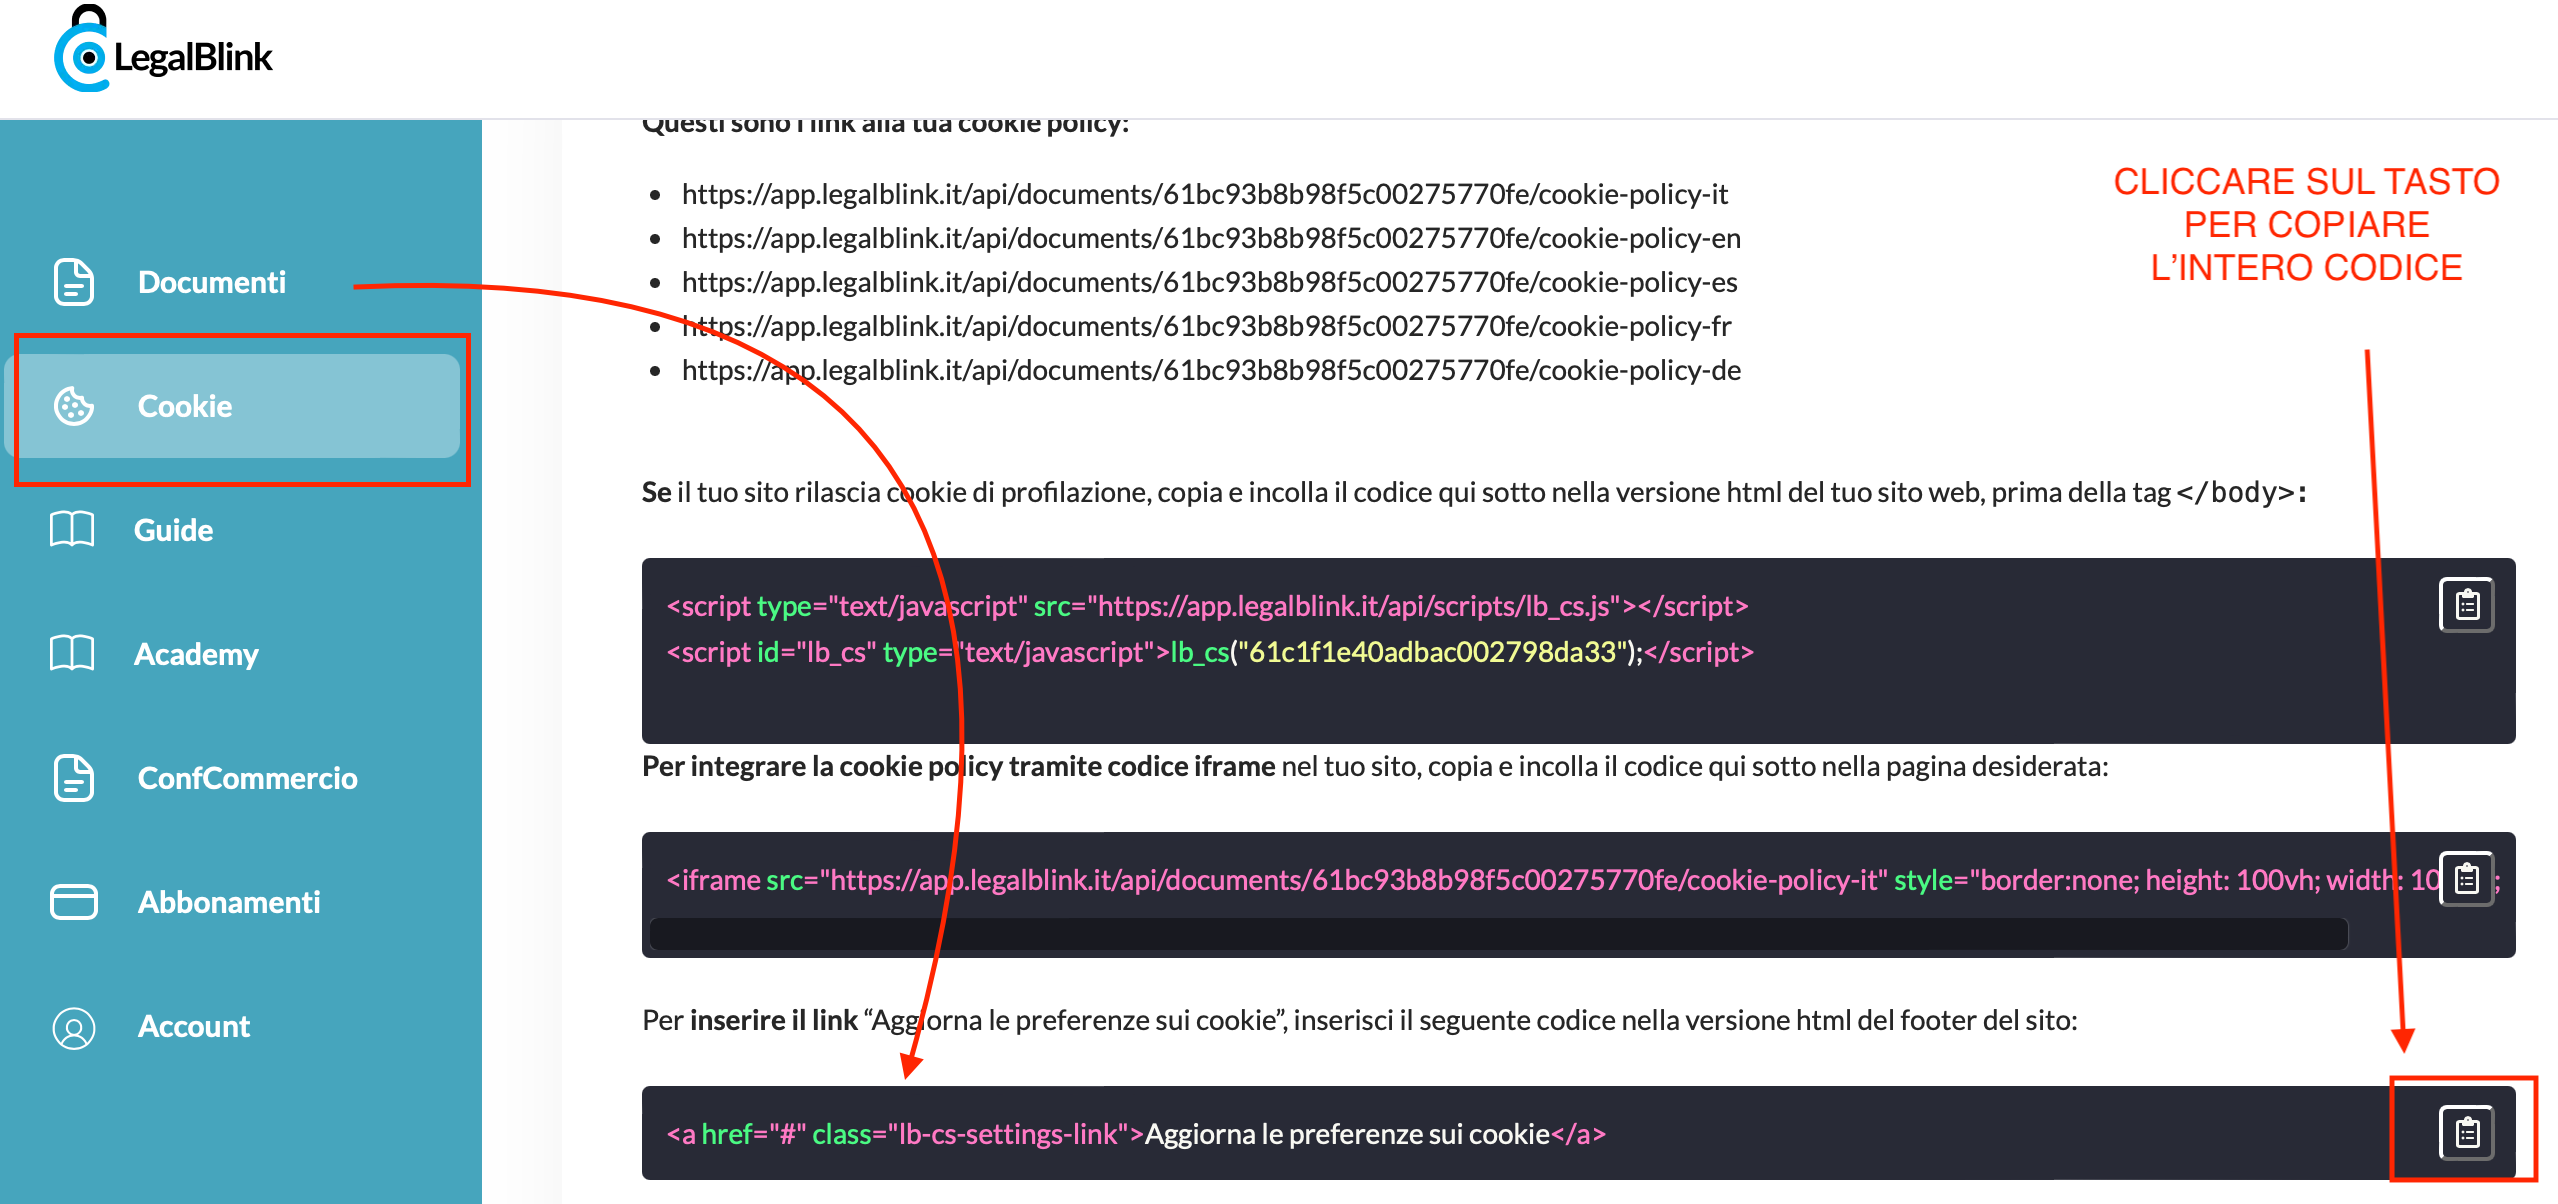Click the Abbonamenti card icon
Viewport: 2558px width, 1204px height.
pyautogui.click(x=74, y=901)
